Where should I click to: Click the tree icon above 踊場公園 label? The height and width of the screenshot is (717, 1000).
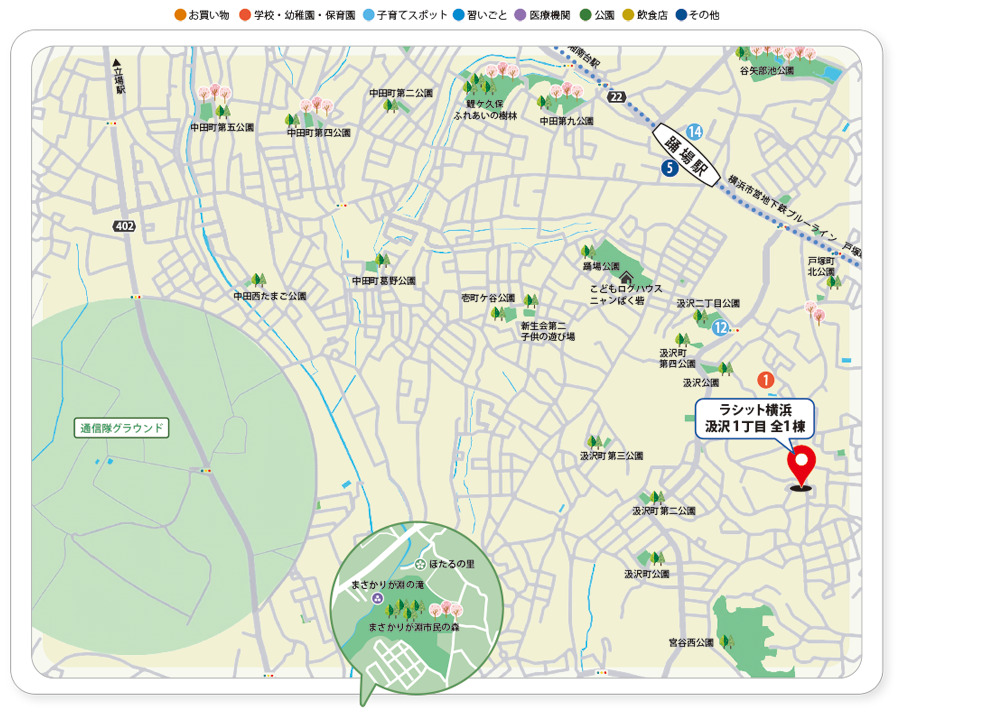588,251
